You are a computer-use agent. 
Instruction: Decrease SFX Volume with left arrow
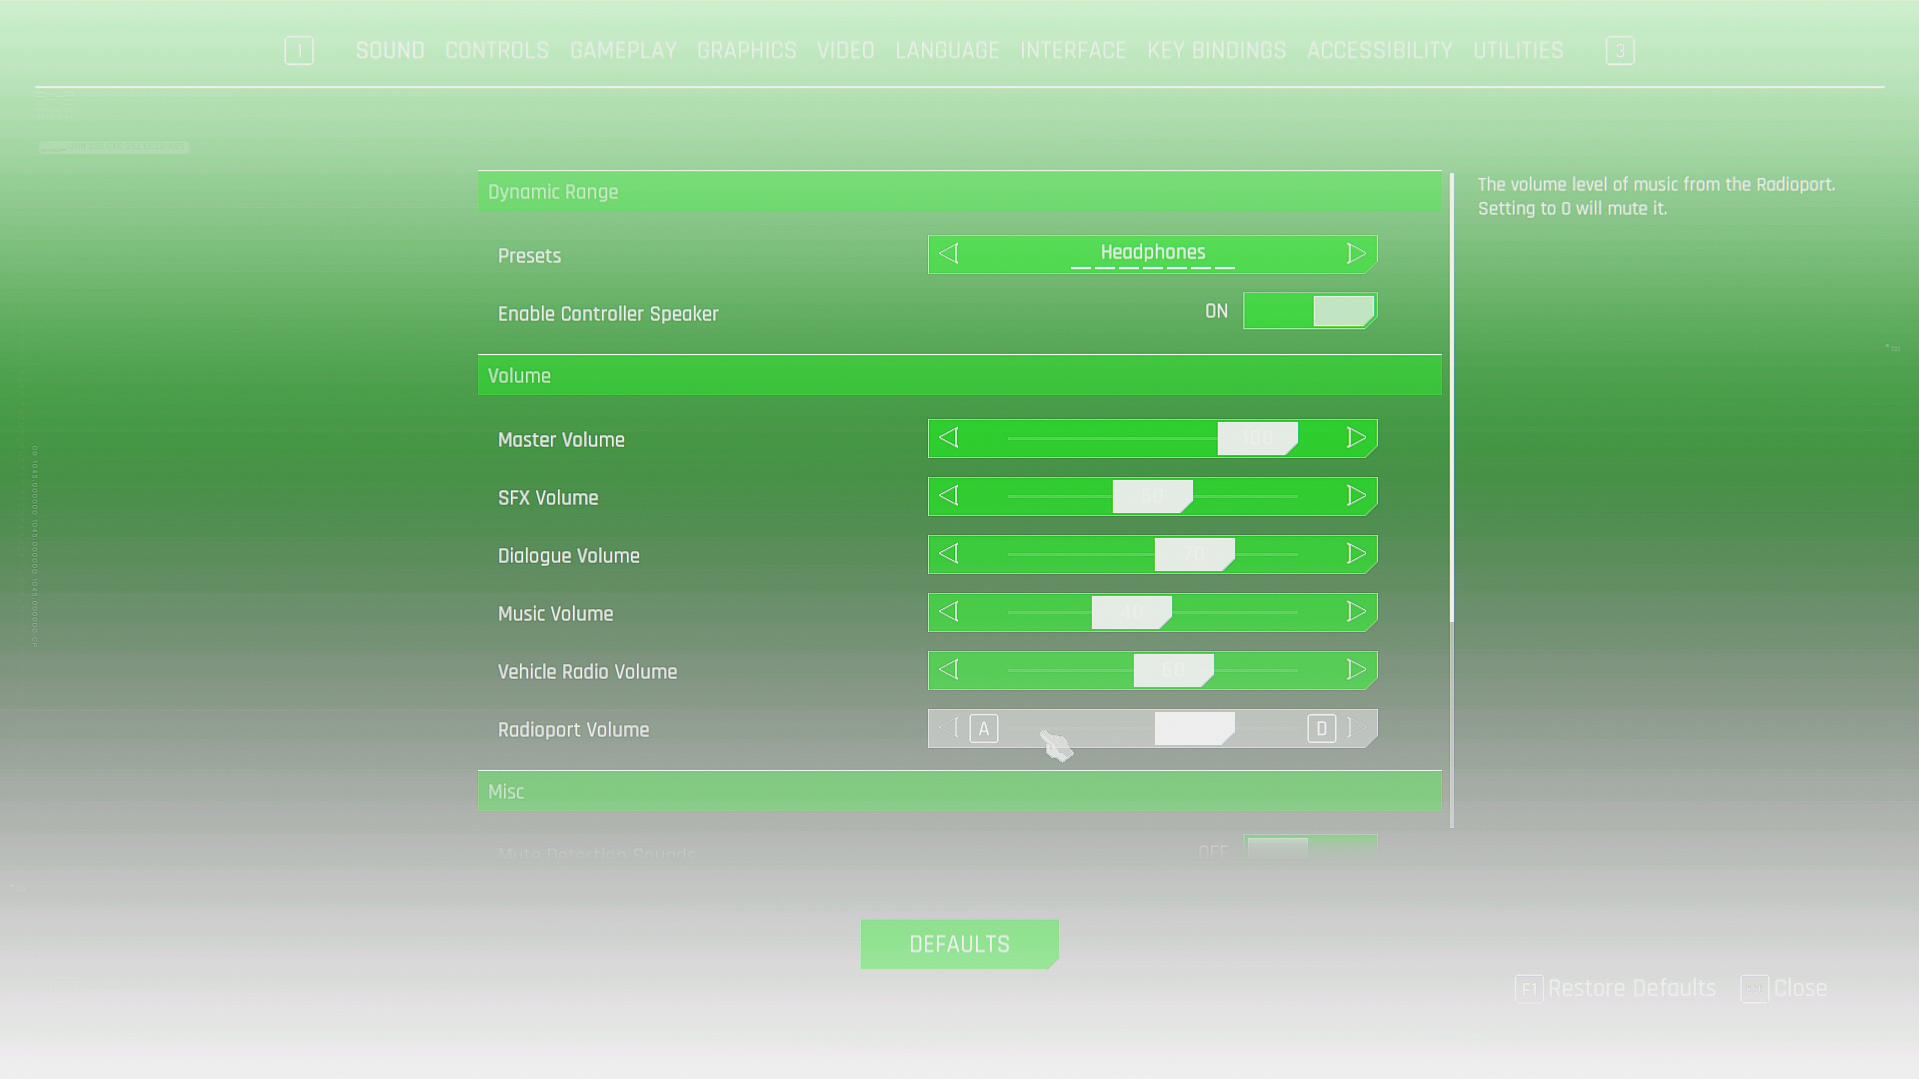(x=949, y=496)
